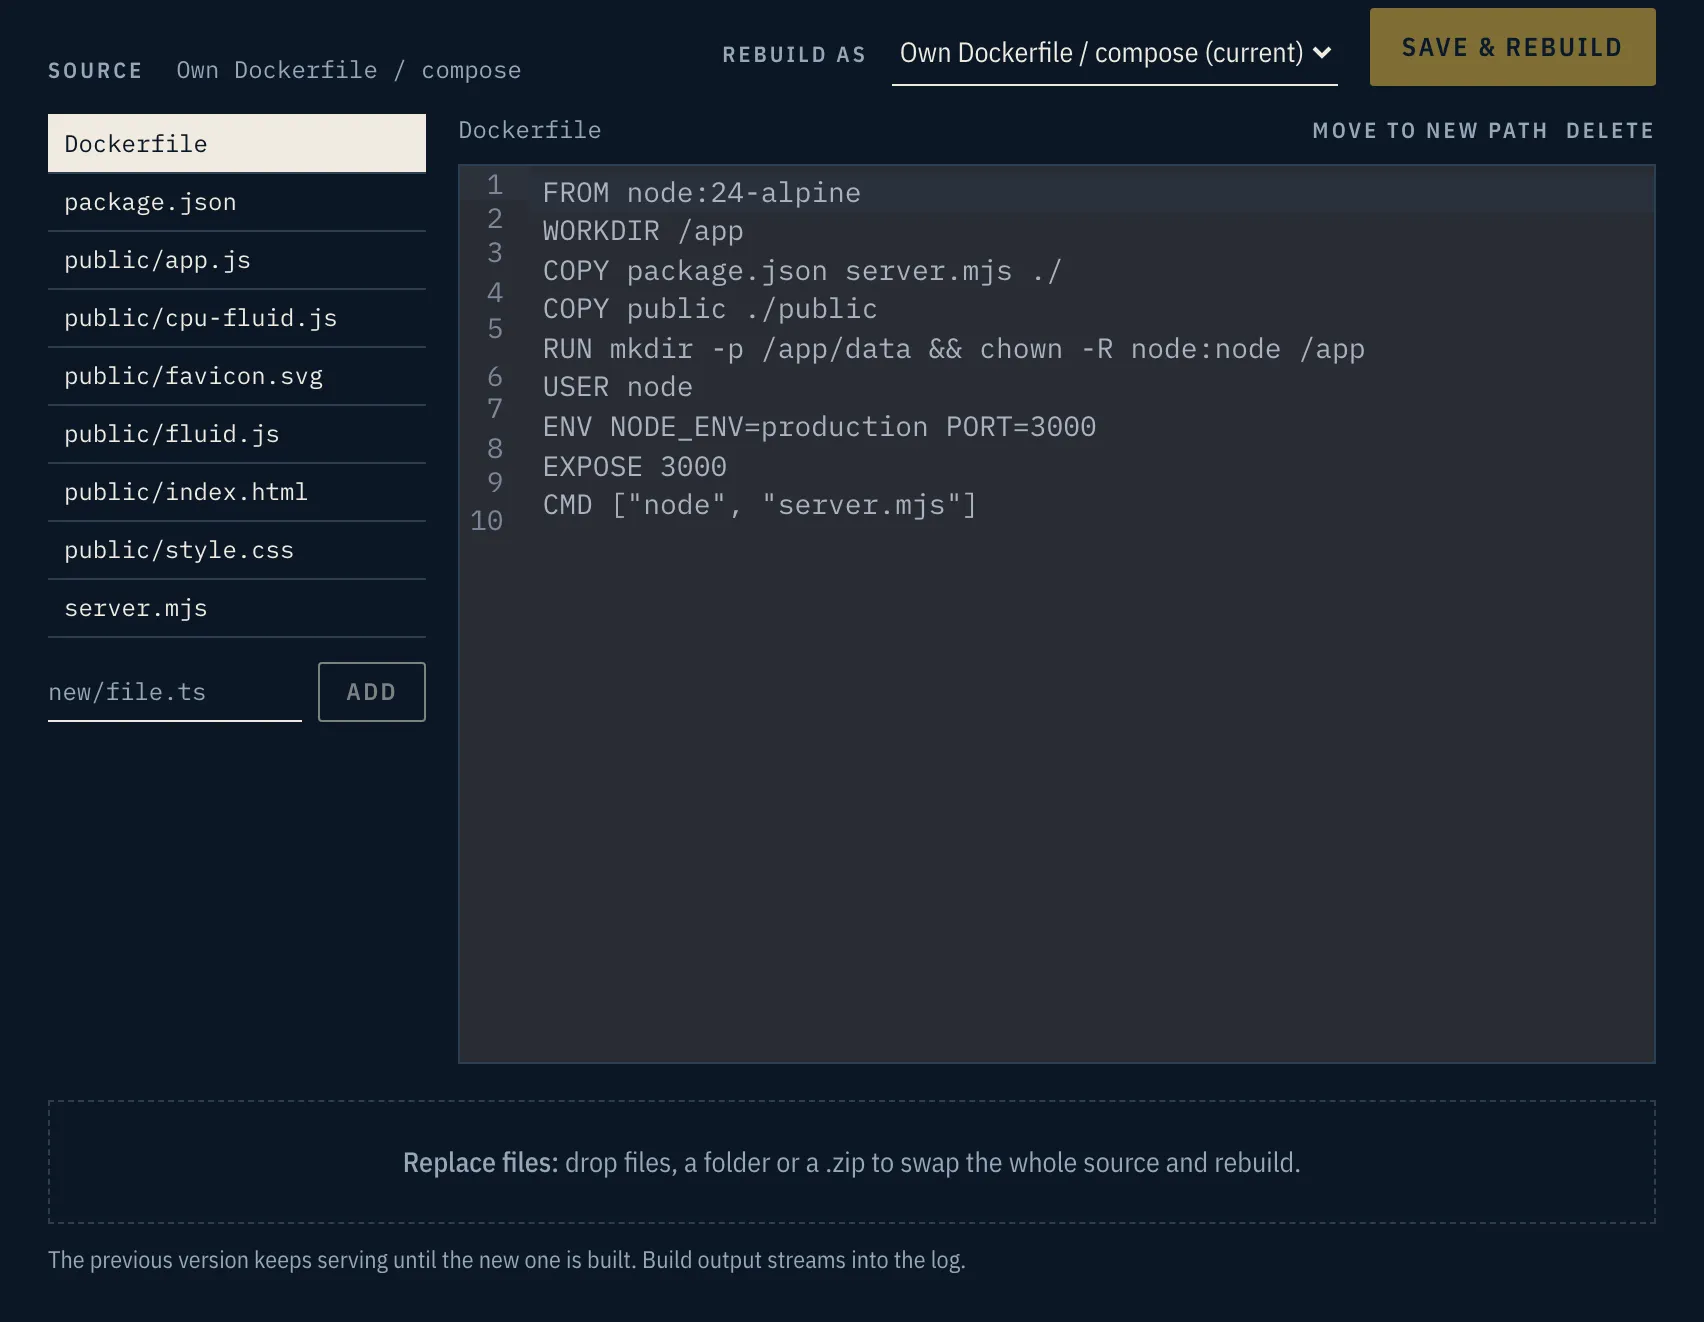Screen dimensions: 1704x1322
Task: Click the 'Own Dockerfile / compose' source label
Action: pos(349,70)
